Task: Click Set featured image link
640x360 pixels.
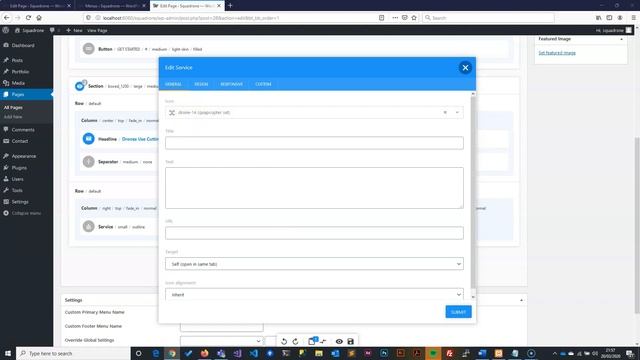Action: coord(557,53)
